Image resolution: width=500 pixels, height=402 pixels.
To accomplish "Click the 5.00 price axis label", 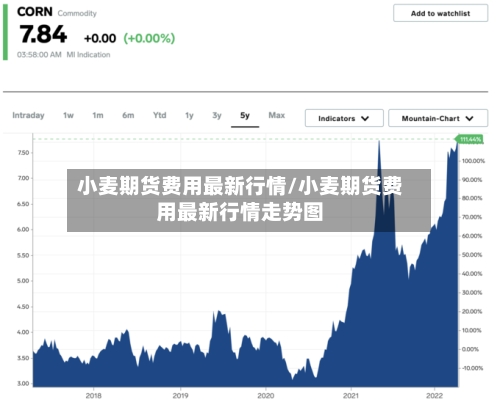I will pyautogui.click(x=23, y=281).
